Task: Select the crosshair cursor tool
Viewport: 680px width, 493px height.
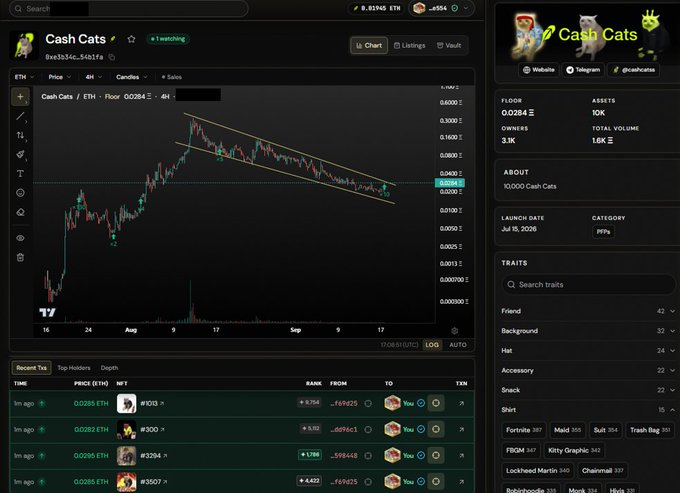Action: click(x=20, y=97)
